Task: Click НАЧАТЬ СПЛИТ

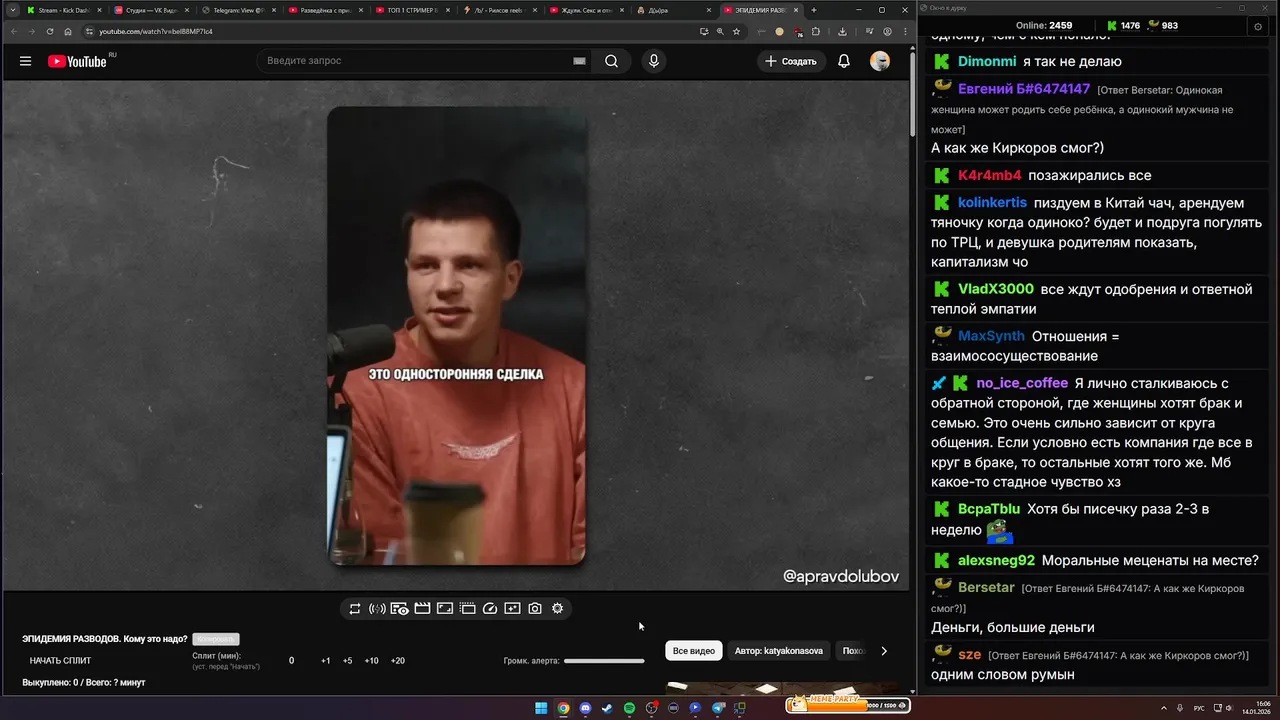Action: tap(60, 660)
